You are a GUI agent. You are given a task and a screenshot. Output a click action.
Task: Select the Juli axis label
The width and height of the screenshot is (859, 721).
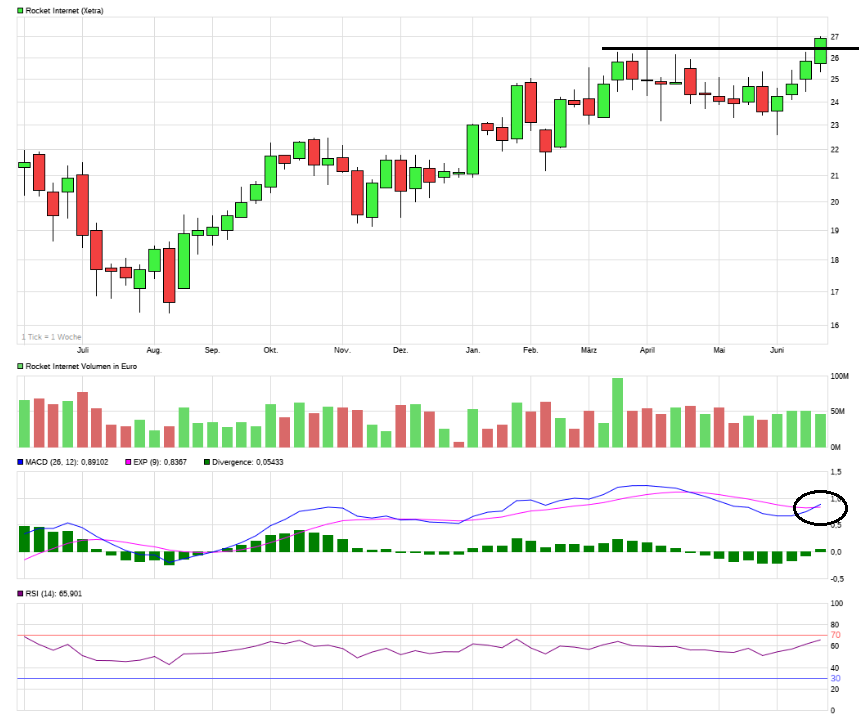tap(83, 350)
